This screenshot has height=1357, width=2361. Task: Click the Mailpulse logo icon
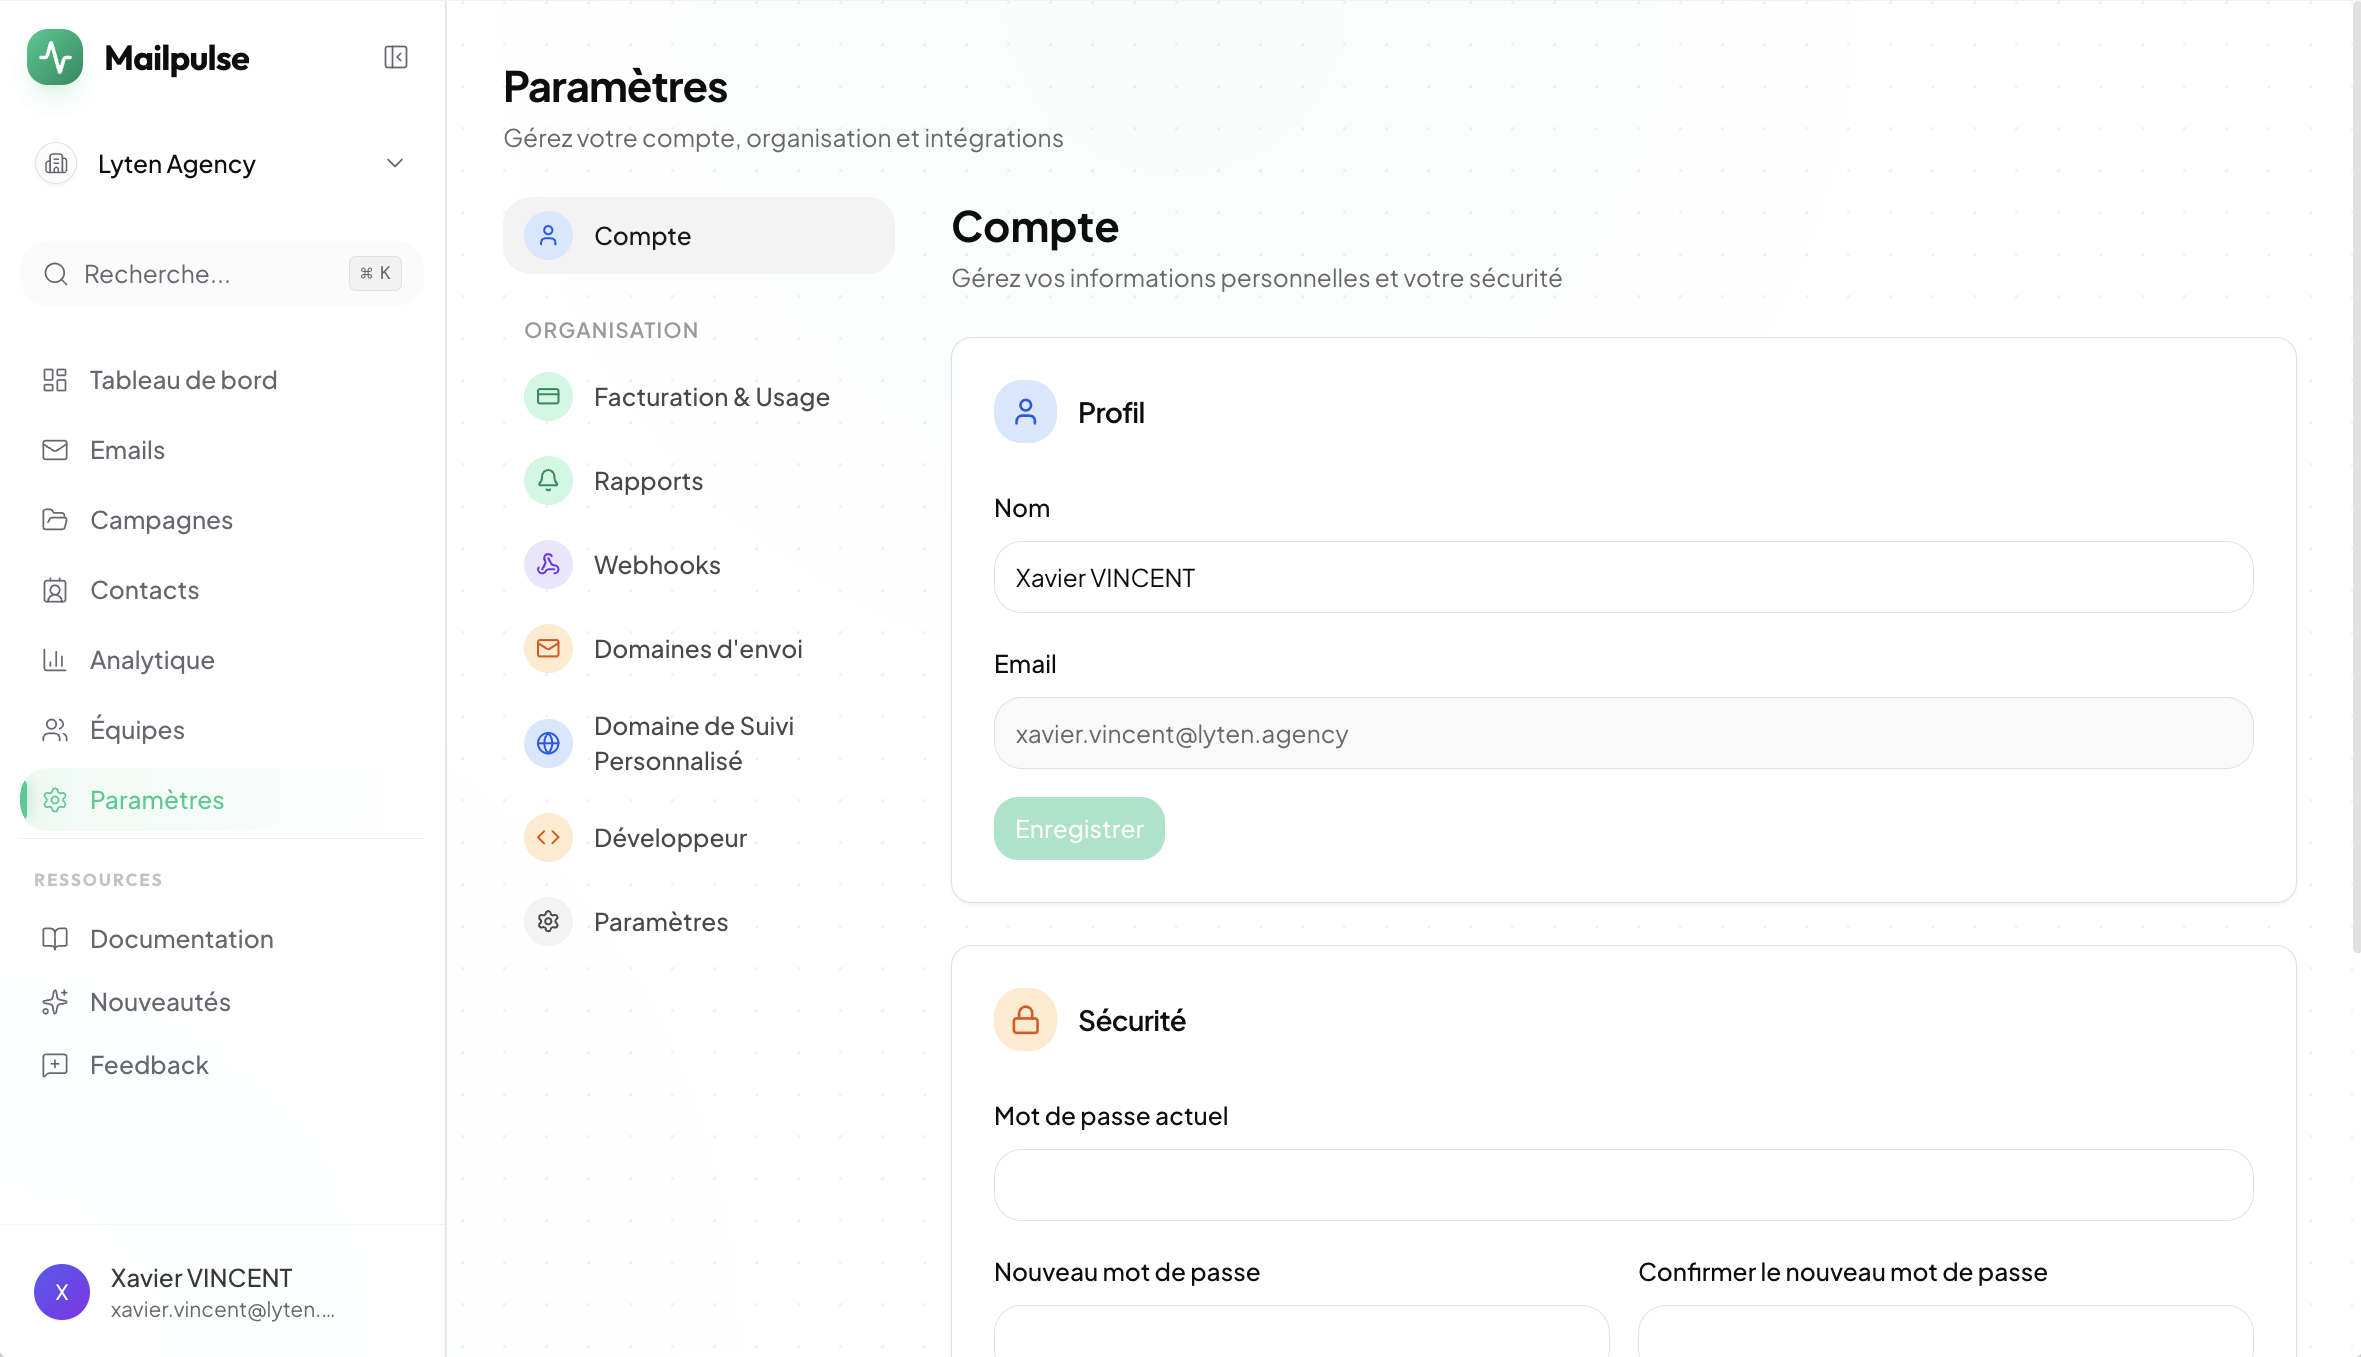tap(55, 57)
